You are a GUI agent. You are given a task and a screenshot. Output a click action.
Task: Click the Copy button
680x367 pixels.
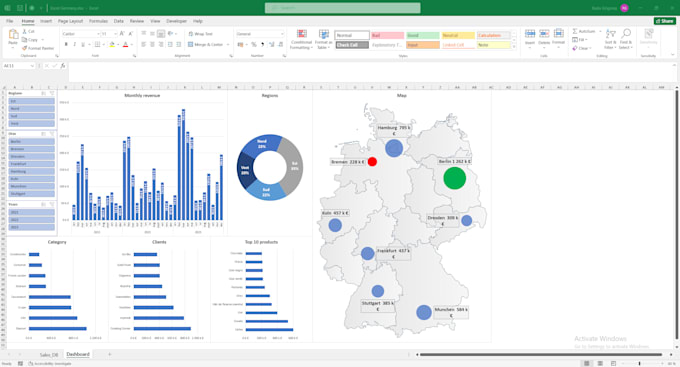[30, 40]
